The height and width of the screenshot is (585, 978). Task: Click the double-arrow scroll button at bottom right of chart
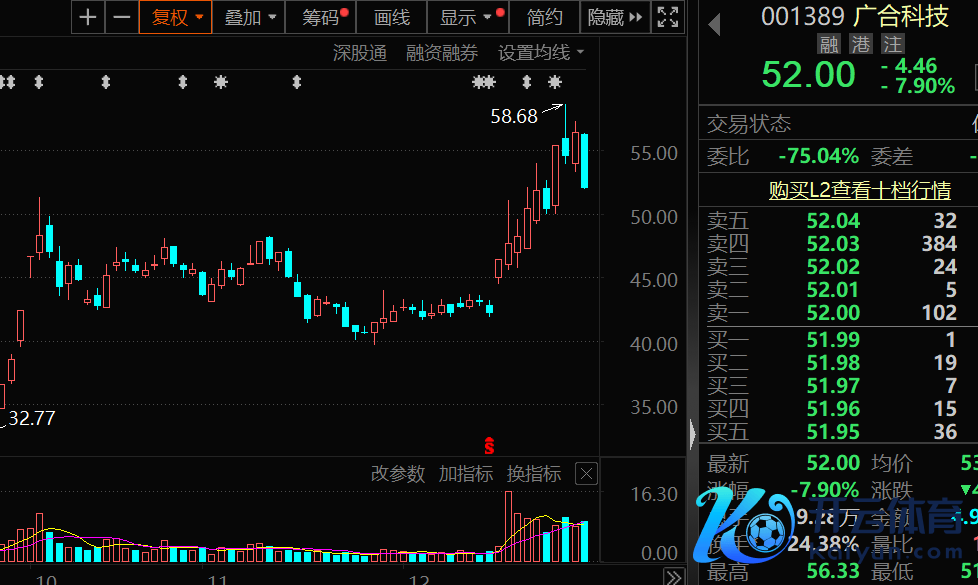click(x=674, y=577)
